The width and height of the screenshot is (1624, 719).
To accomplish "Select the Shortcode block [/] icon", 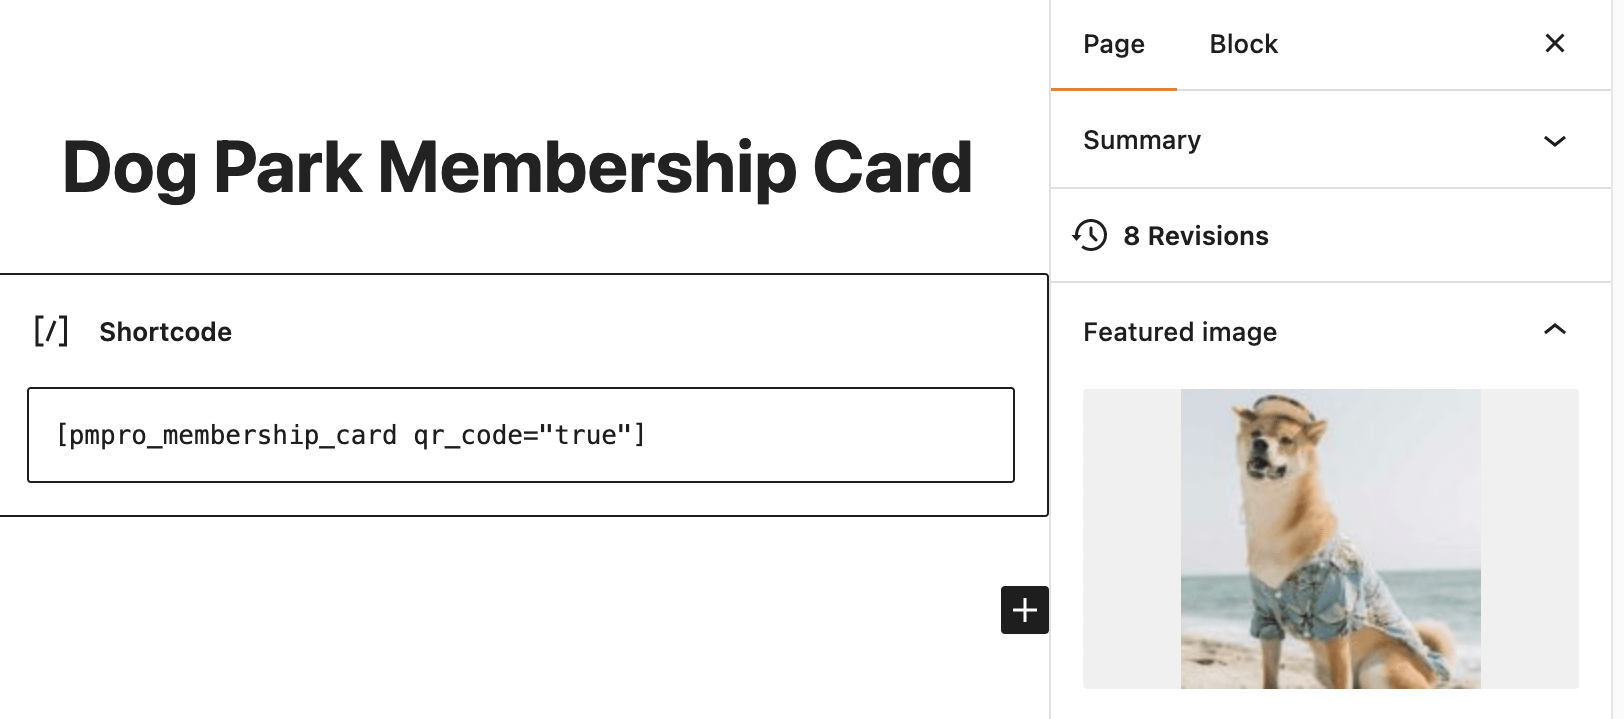I will [x=51, y=331].
